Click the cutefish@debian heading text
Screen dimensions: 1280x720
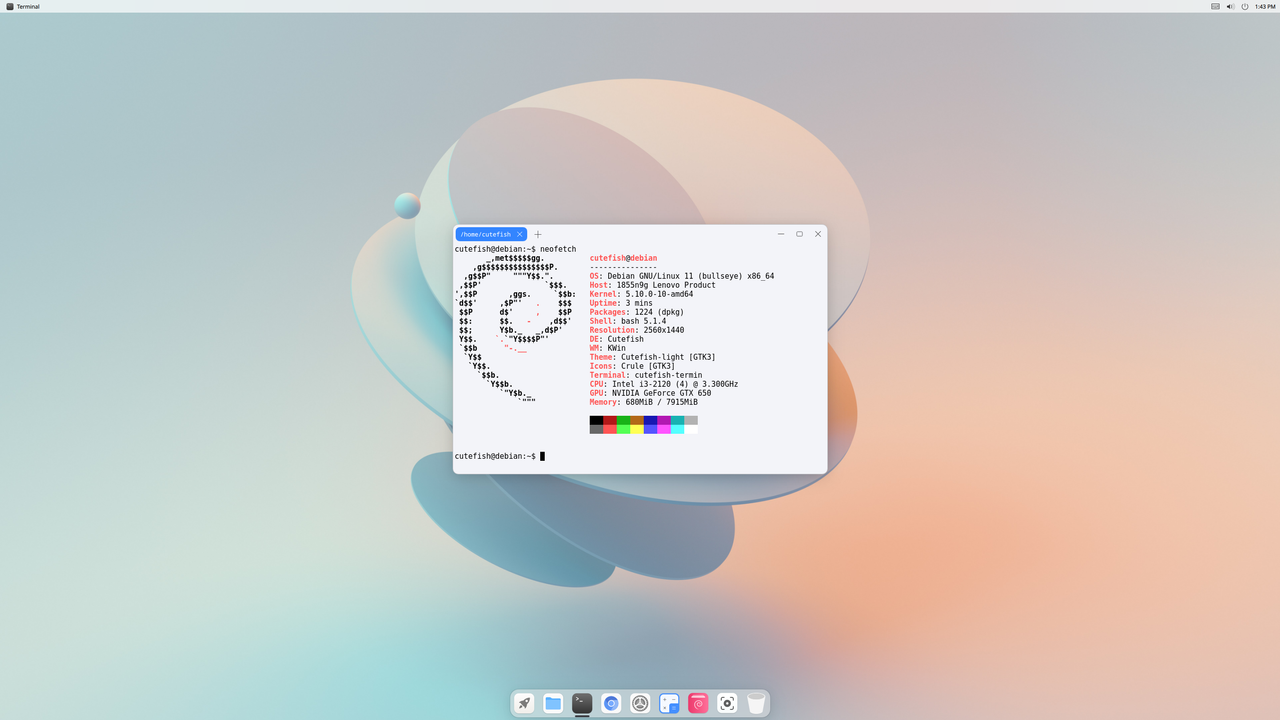click(x=622, y=257)
